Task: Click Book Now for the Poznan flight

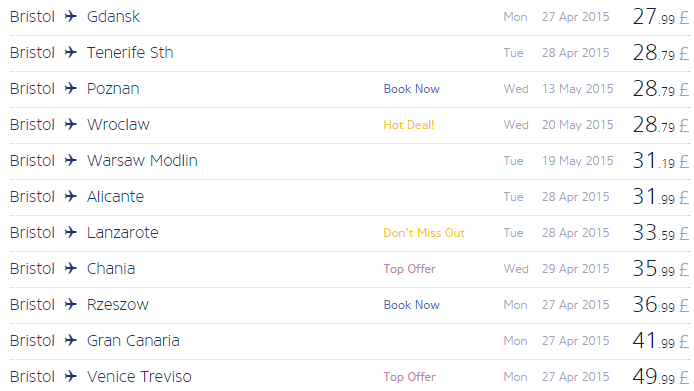Action: 412,89
